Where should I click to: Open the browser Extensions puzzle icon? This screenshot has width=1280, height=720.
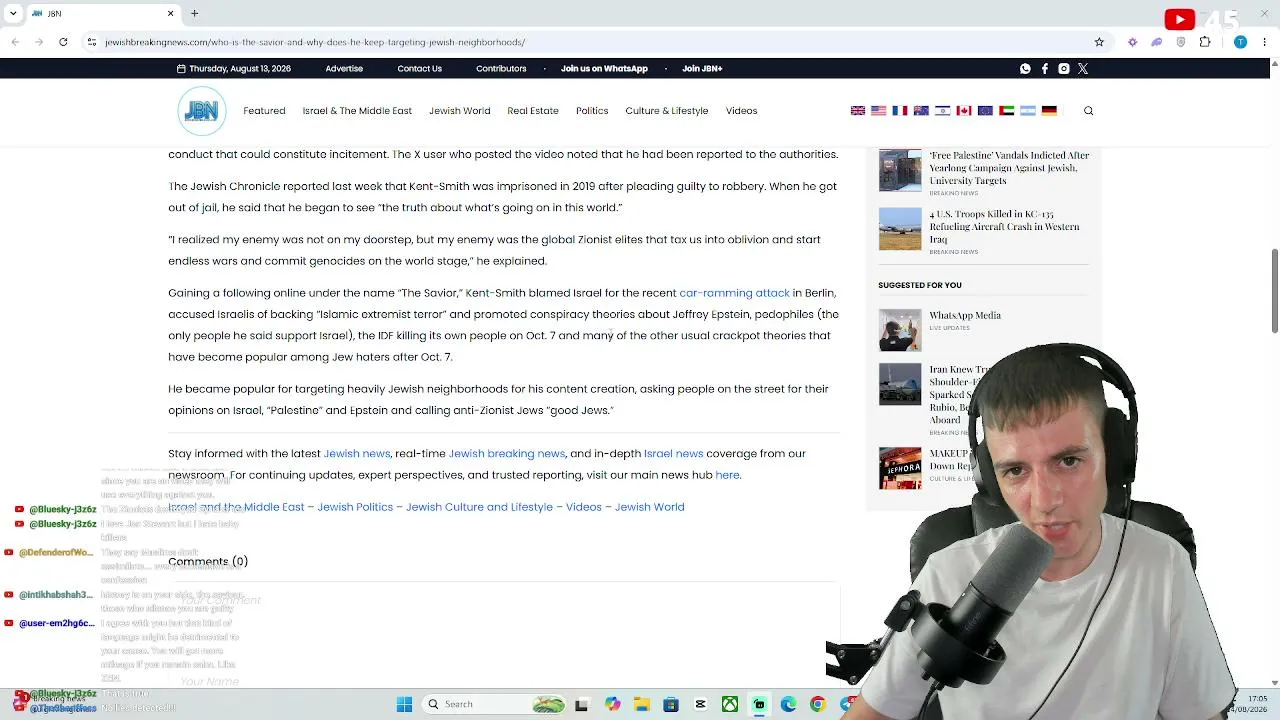1205,42
